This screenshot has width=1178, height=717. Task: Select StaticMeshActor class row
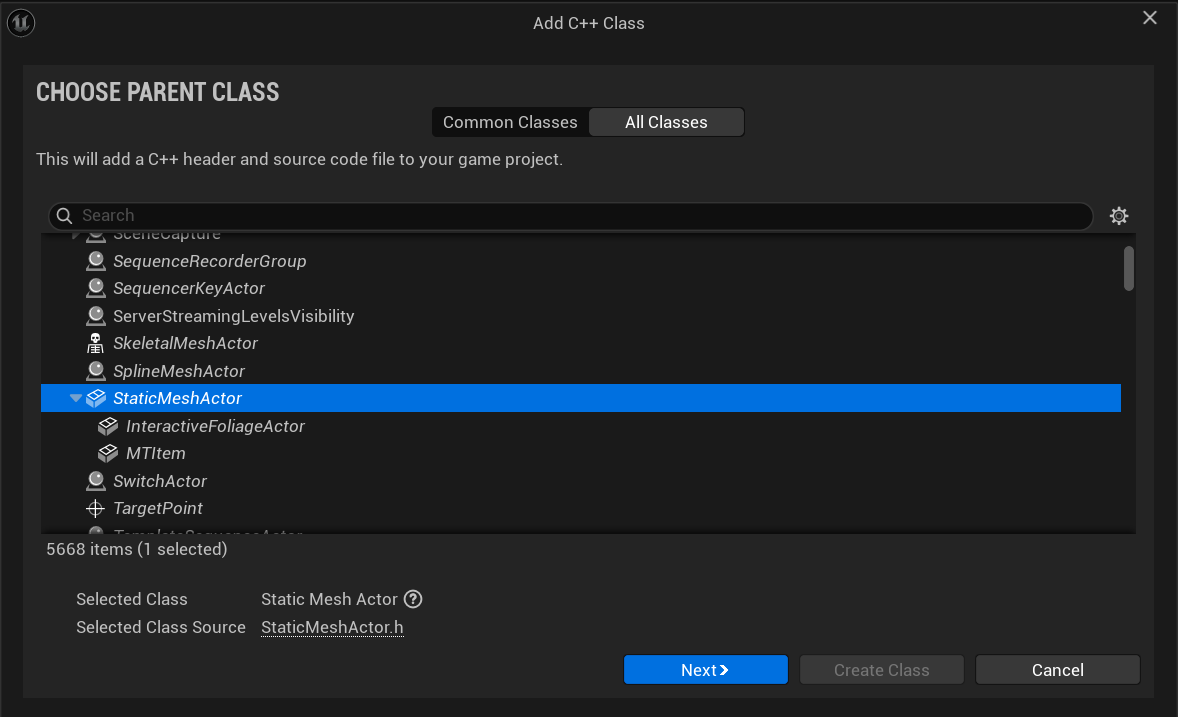pyautogui.click(x=581, y=398)
